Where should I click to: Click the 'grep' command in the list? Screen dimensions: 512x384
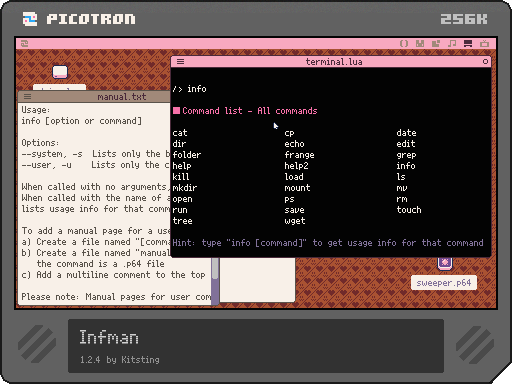(406, 155)
